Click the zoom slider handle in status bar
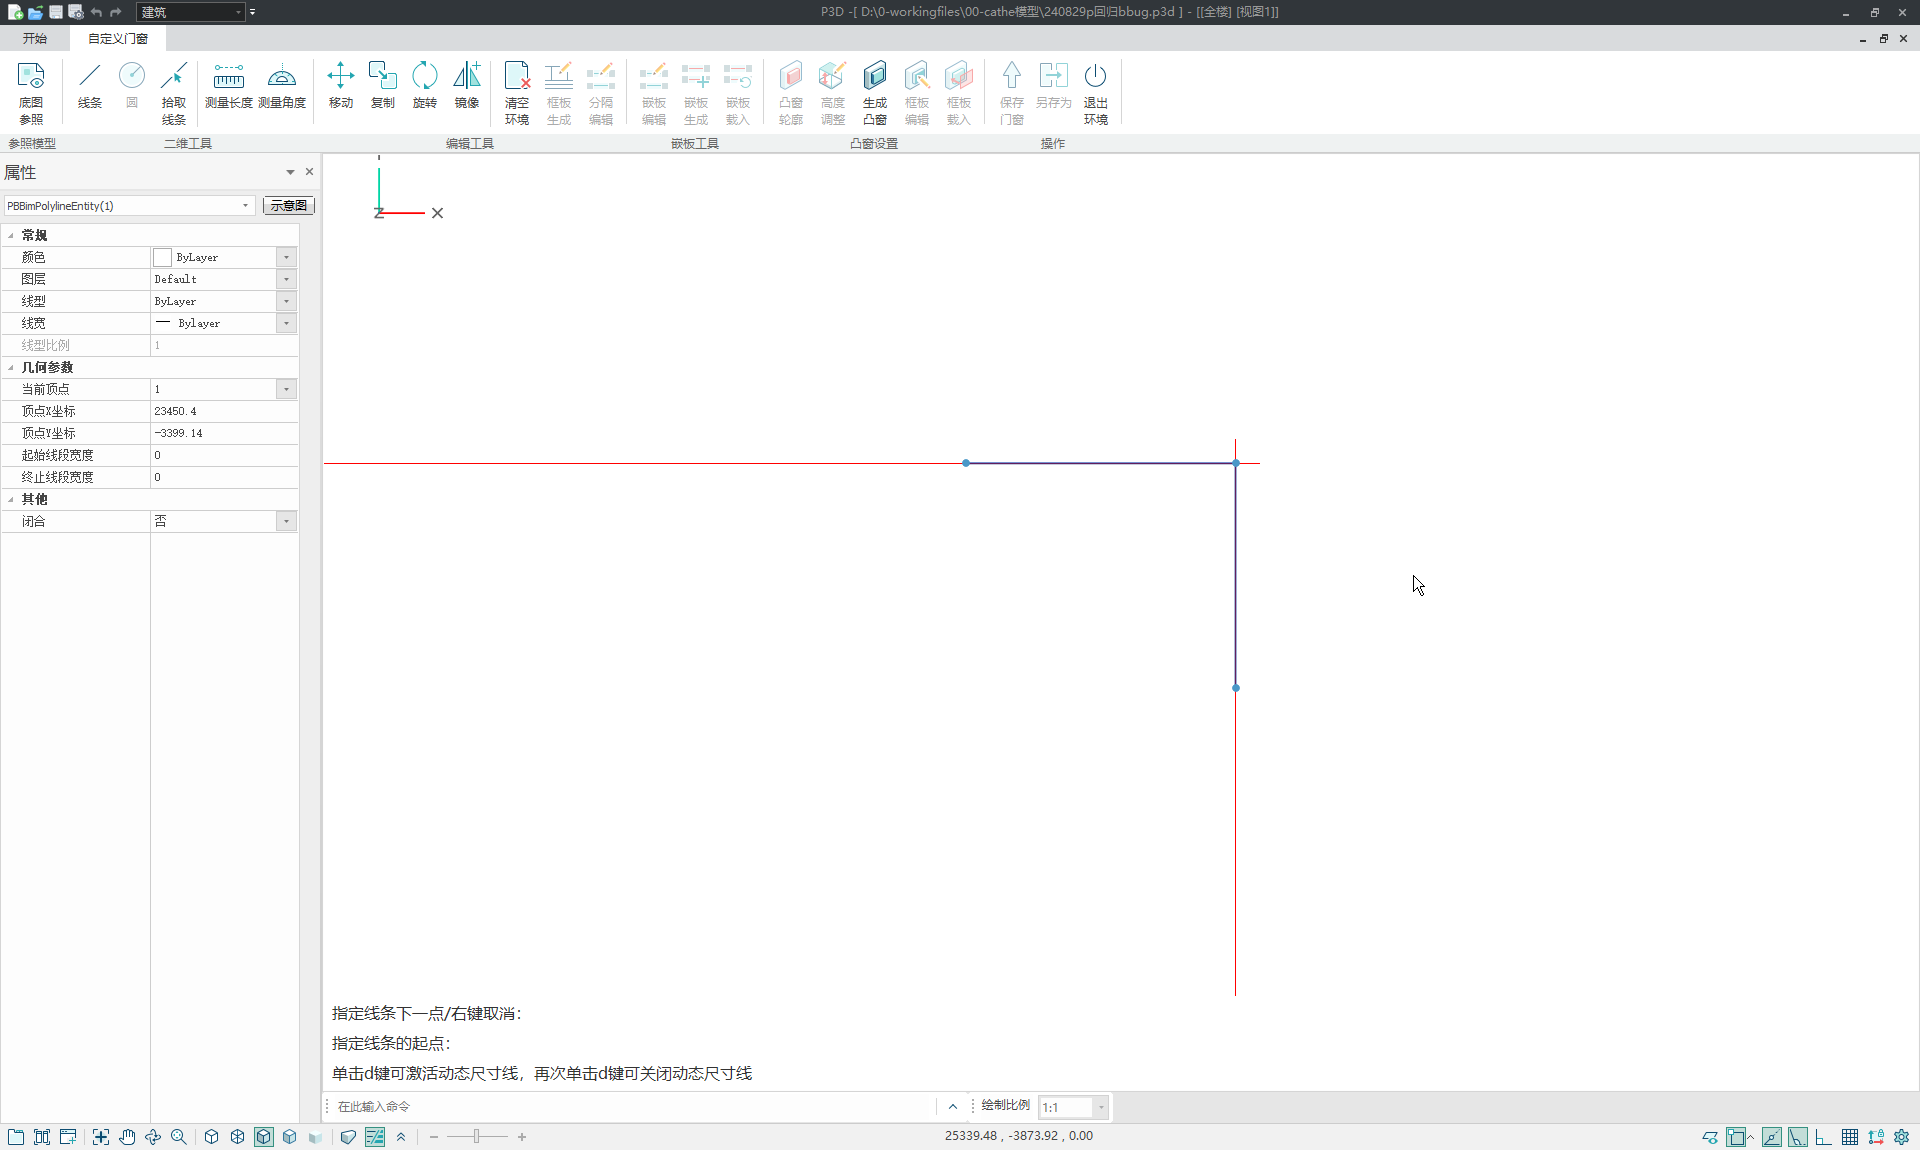Image resolution: width=1920 pixels, height=1150 pixels. click(x=477, y=1137)
